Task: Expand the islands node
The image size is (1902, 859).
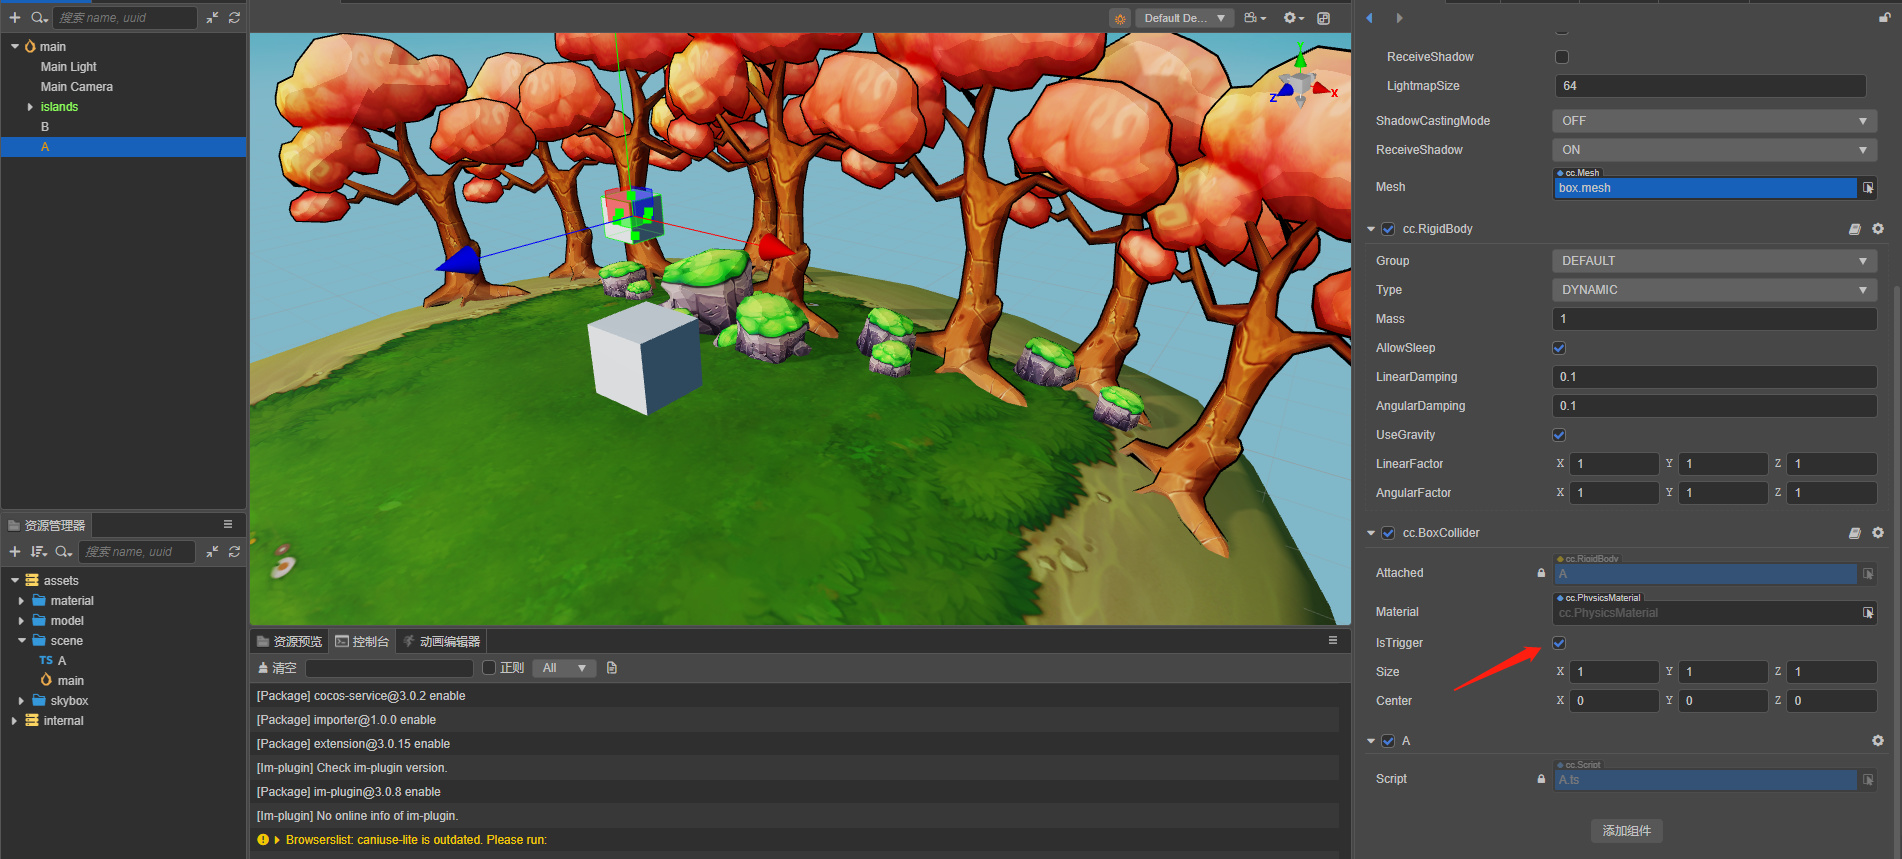Action: pyautogui.click(x=30, y=107)
